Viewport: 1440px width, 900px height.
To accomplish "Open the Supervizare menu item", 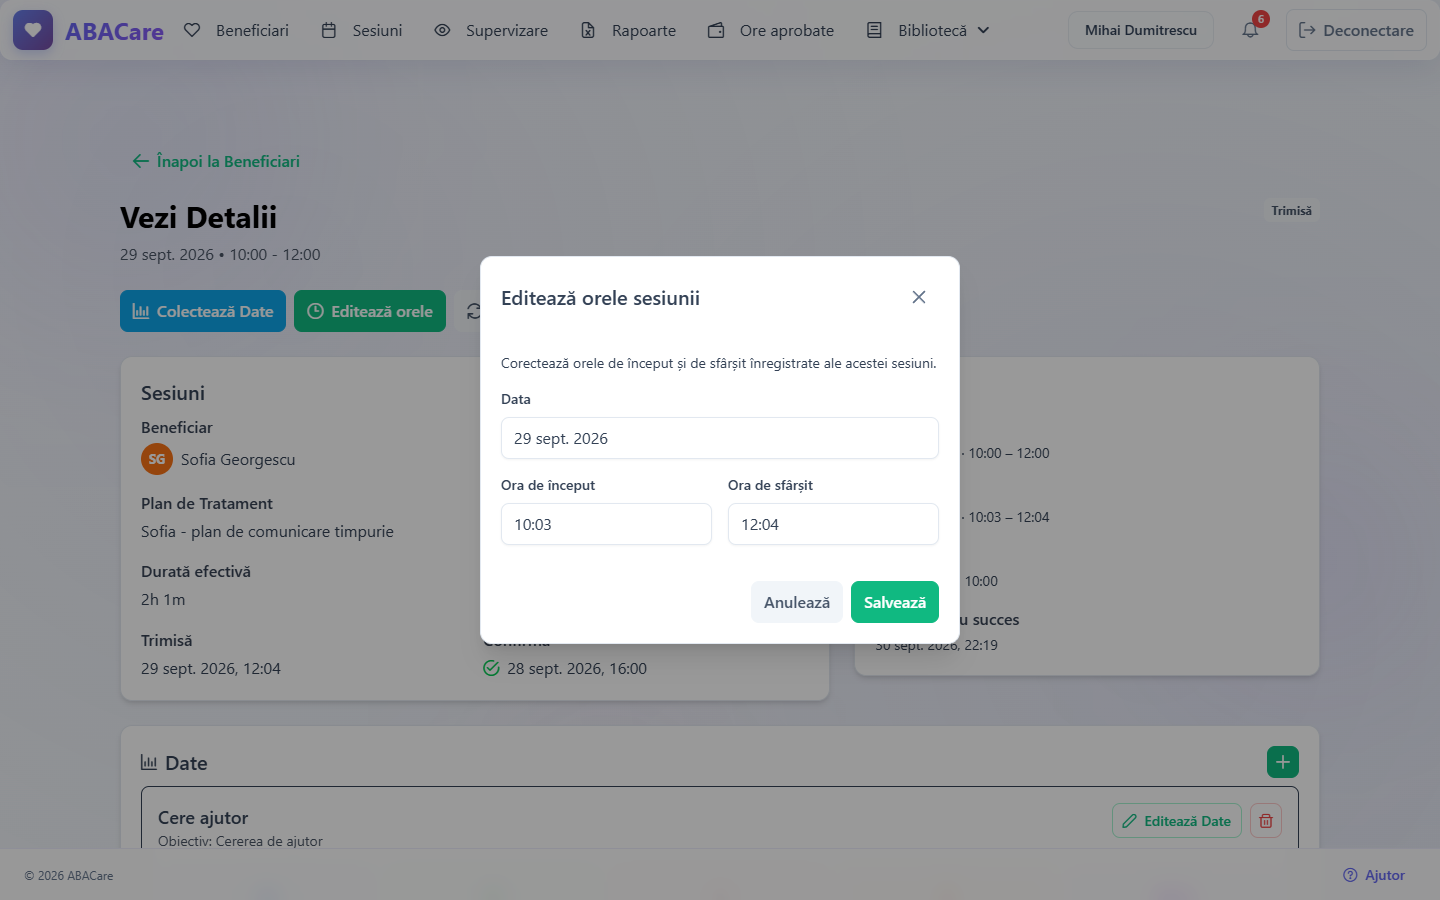I will pos(491,30).
